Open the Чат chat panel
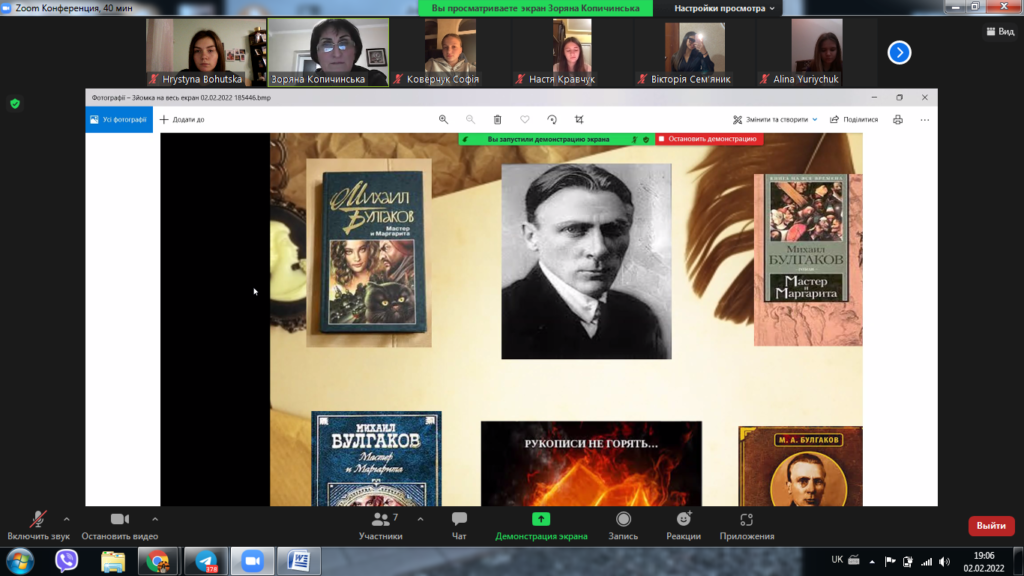Viewport: 1024px width, 576px height. click(x=459, y=526)
